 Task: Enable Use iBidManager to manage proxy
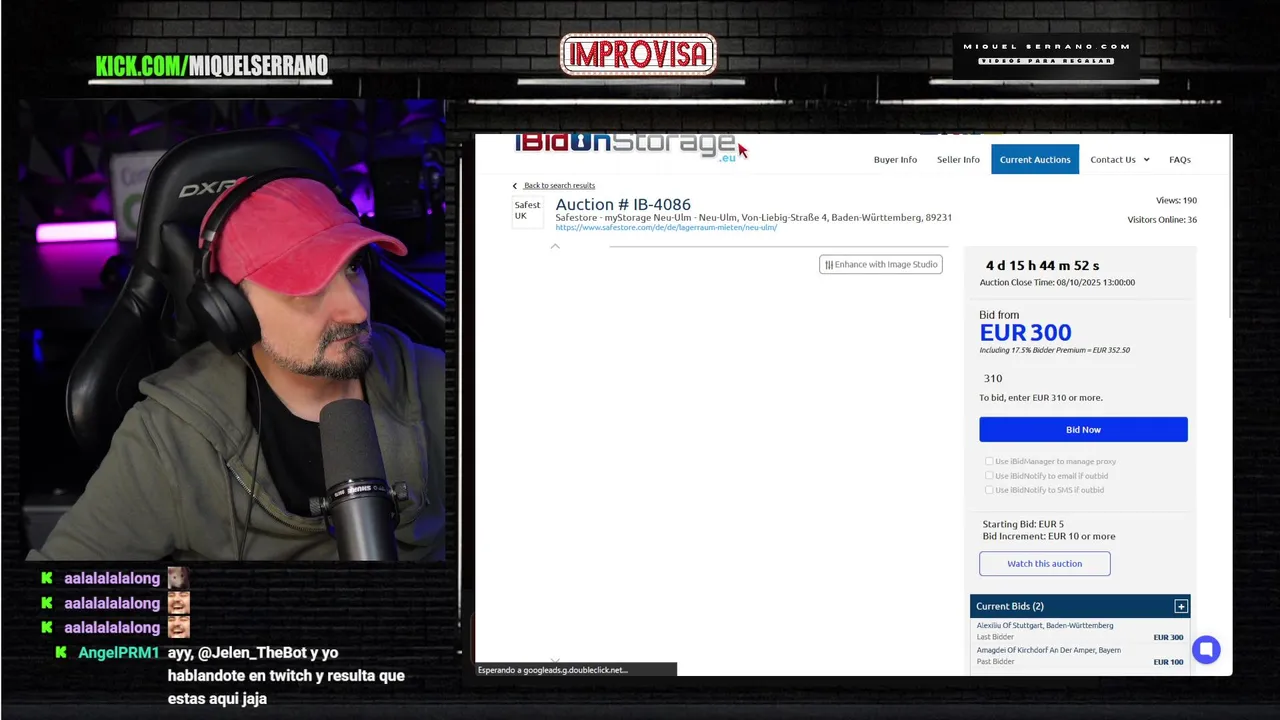[989, 461]
